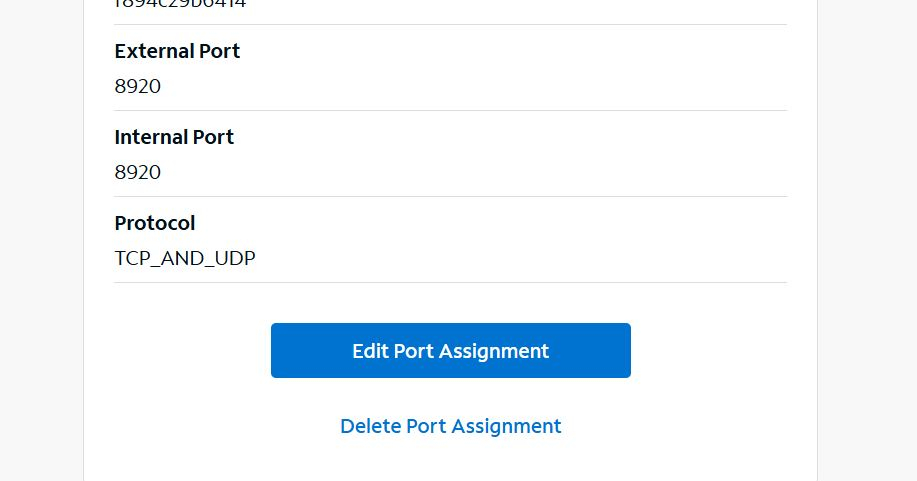Click the divider line below Internal Port value
The width and height of the screenshot is (917, 481).
450,196
